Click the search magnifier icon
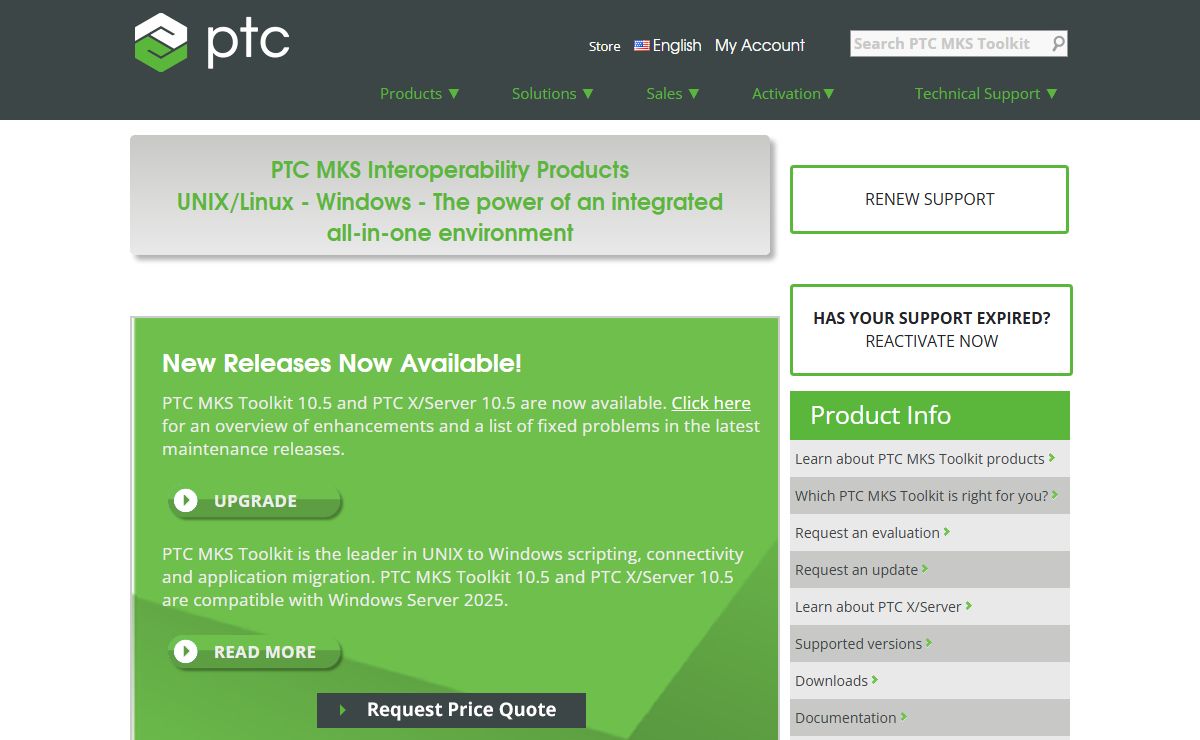 point(1058,43)
